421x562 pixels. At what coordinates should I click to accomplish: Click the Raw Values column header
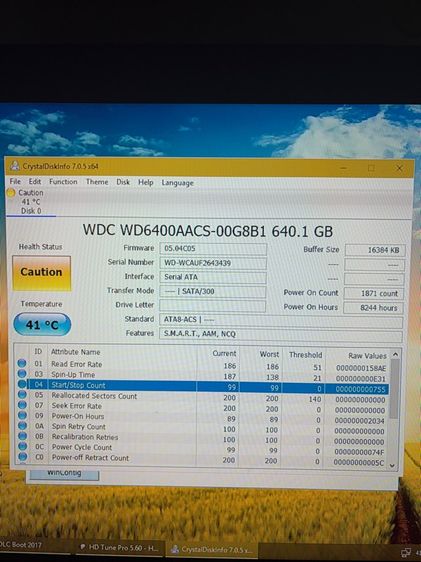(358, 356)
